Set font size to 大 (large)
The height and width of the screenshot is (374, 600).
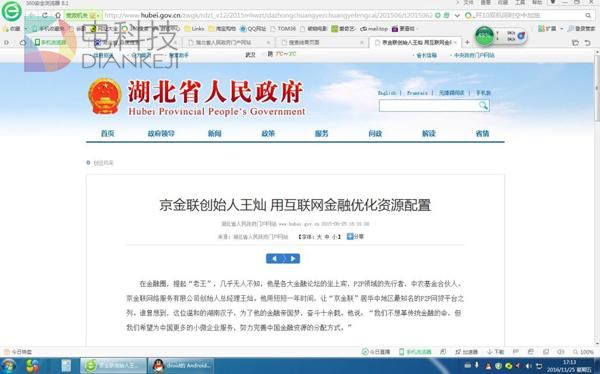coord(319,237)
